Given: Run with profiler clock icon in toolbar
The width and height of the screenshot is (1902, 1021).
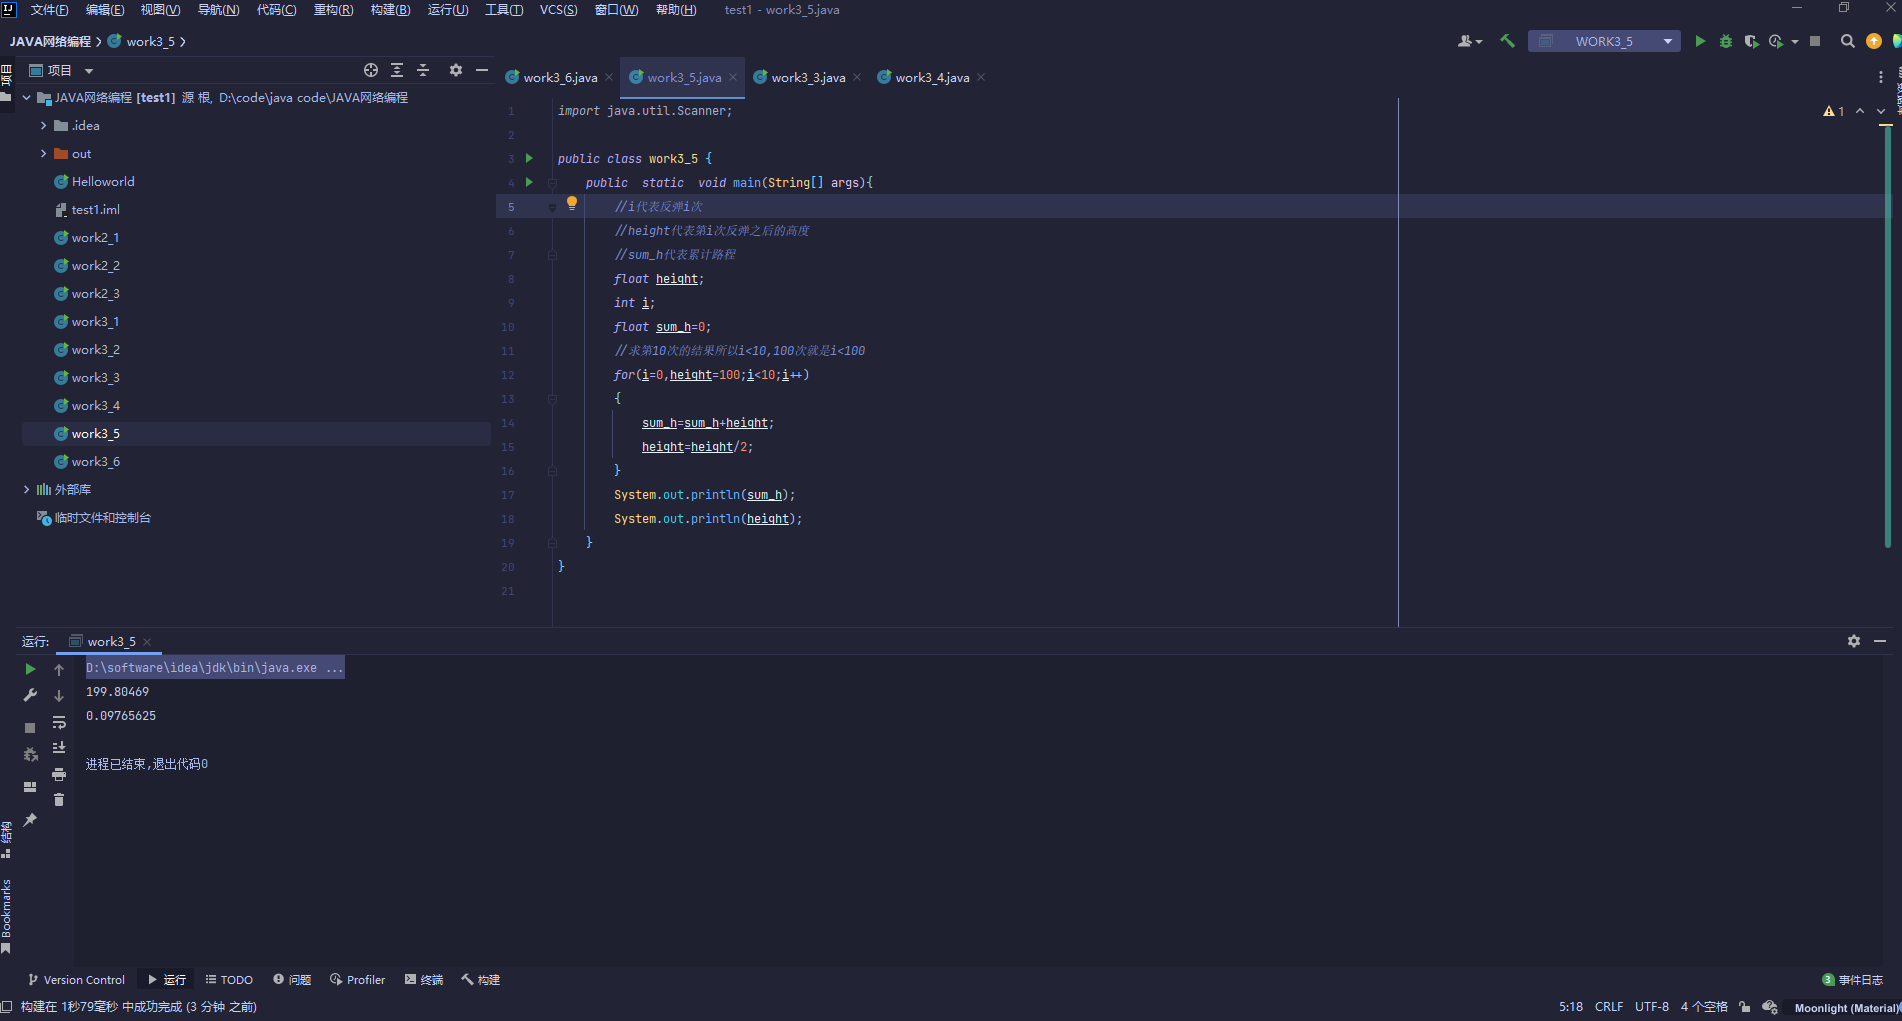Looking at the screenshot, I should pyautogui.click(x=1776, y=41).
